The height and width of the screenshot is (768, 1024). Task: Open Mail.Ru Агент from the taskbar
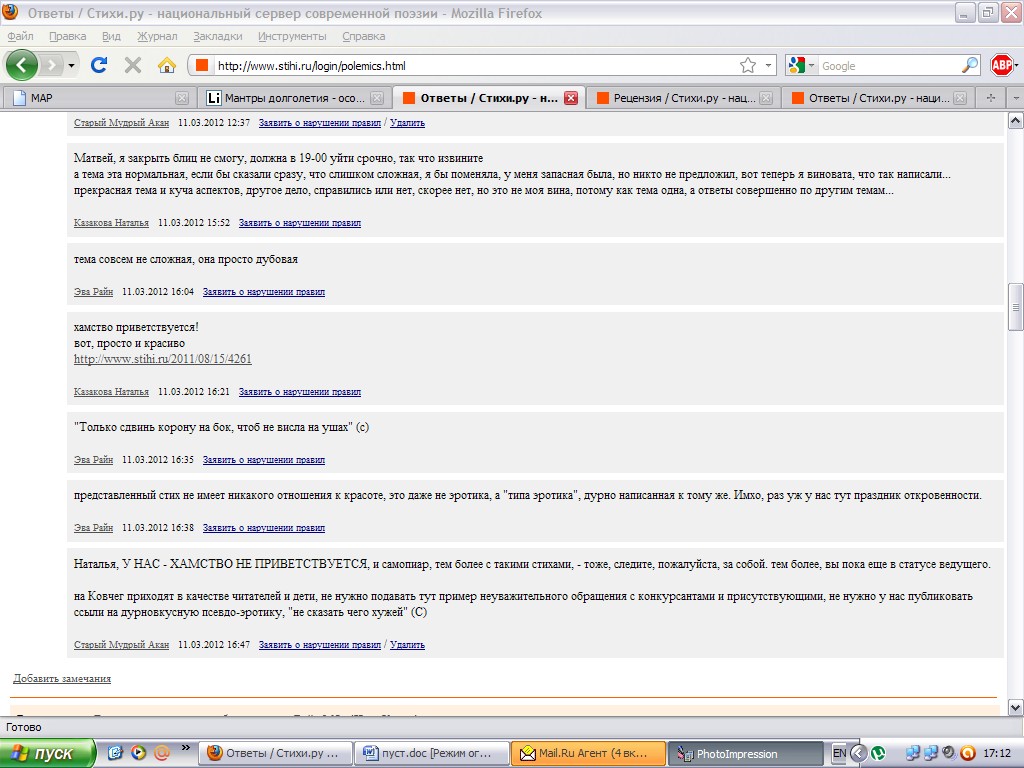(x=588, y=753)
